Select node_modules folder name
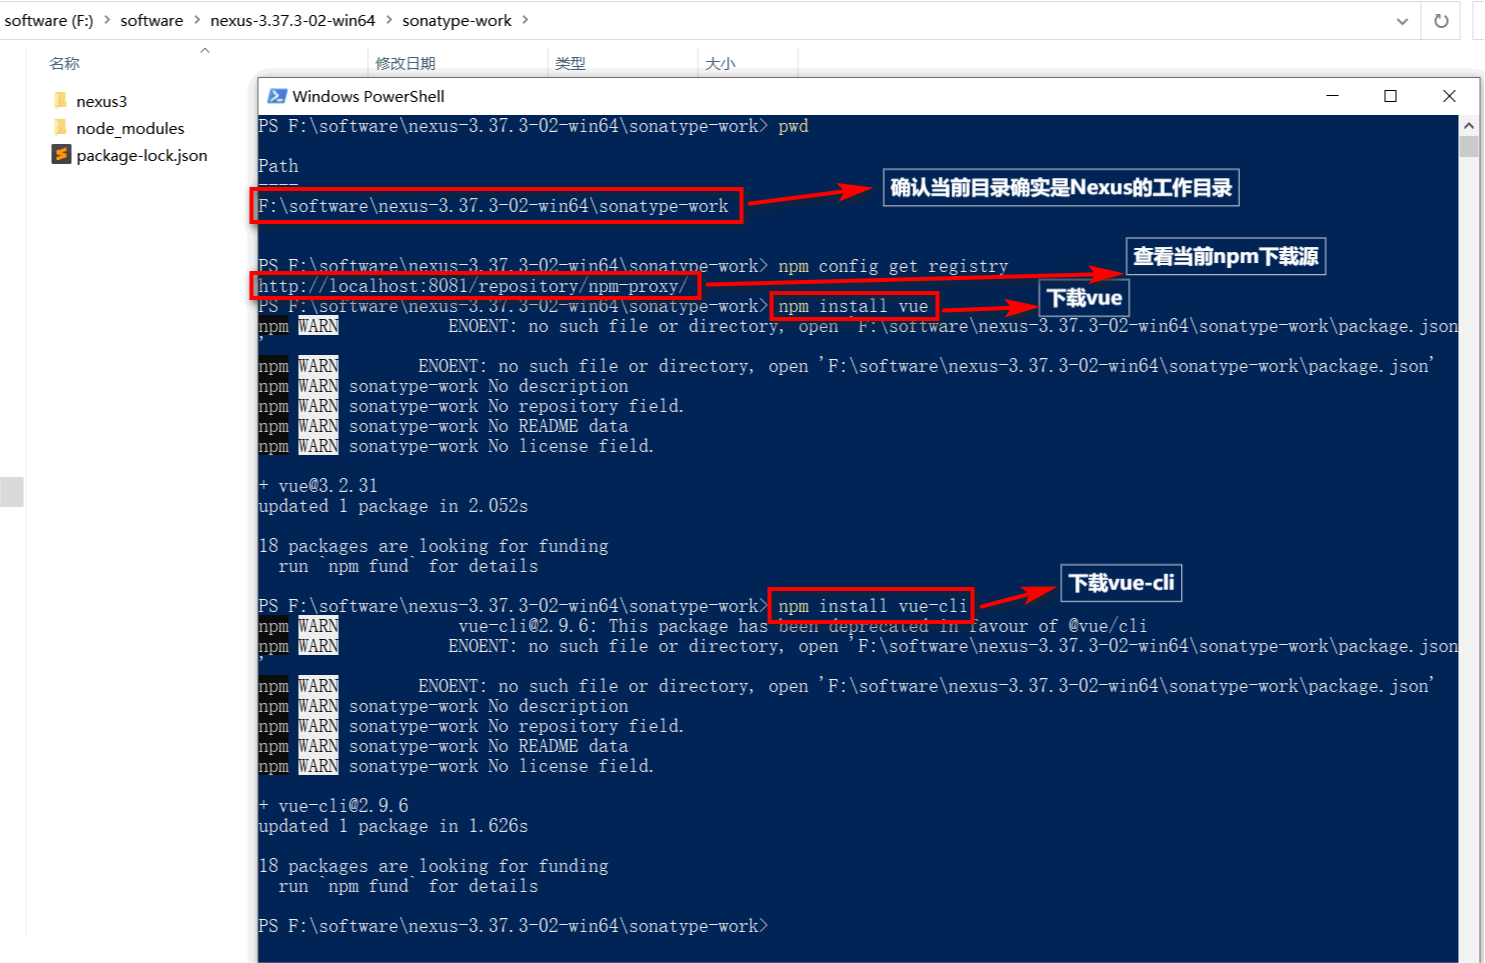 (130, 128)
